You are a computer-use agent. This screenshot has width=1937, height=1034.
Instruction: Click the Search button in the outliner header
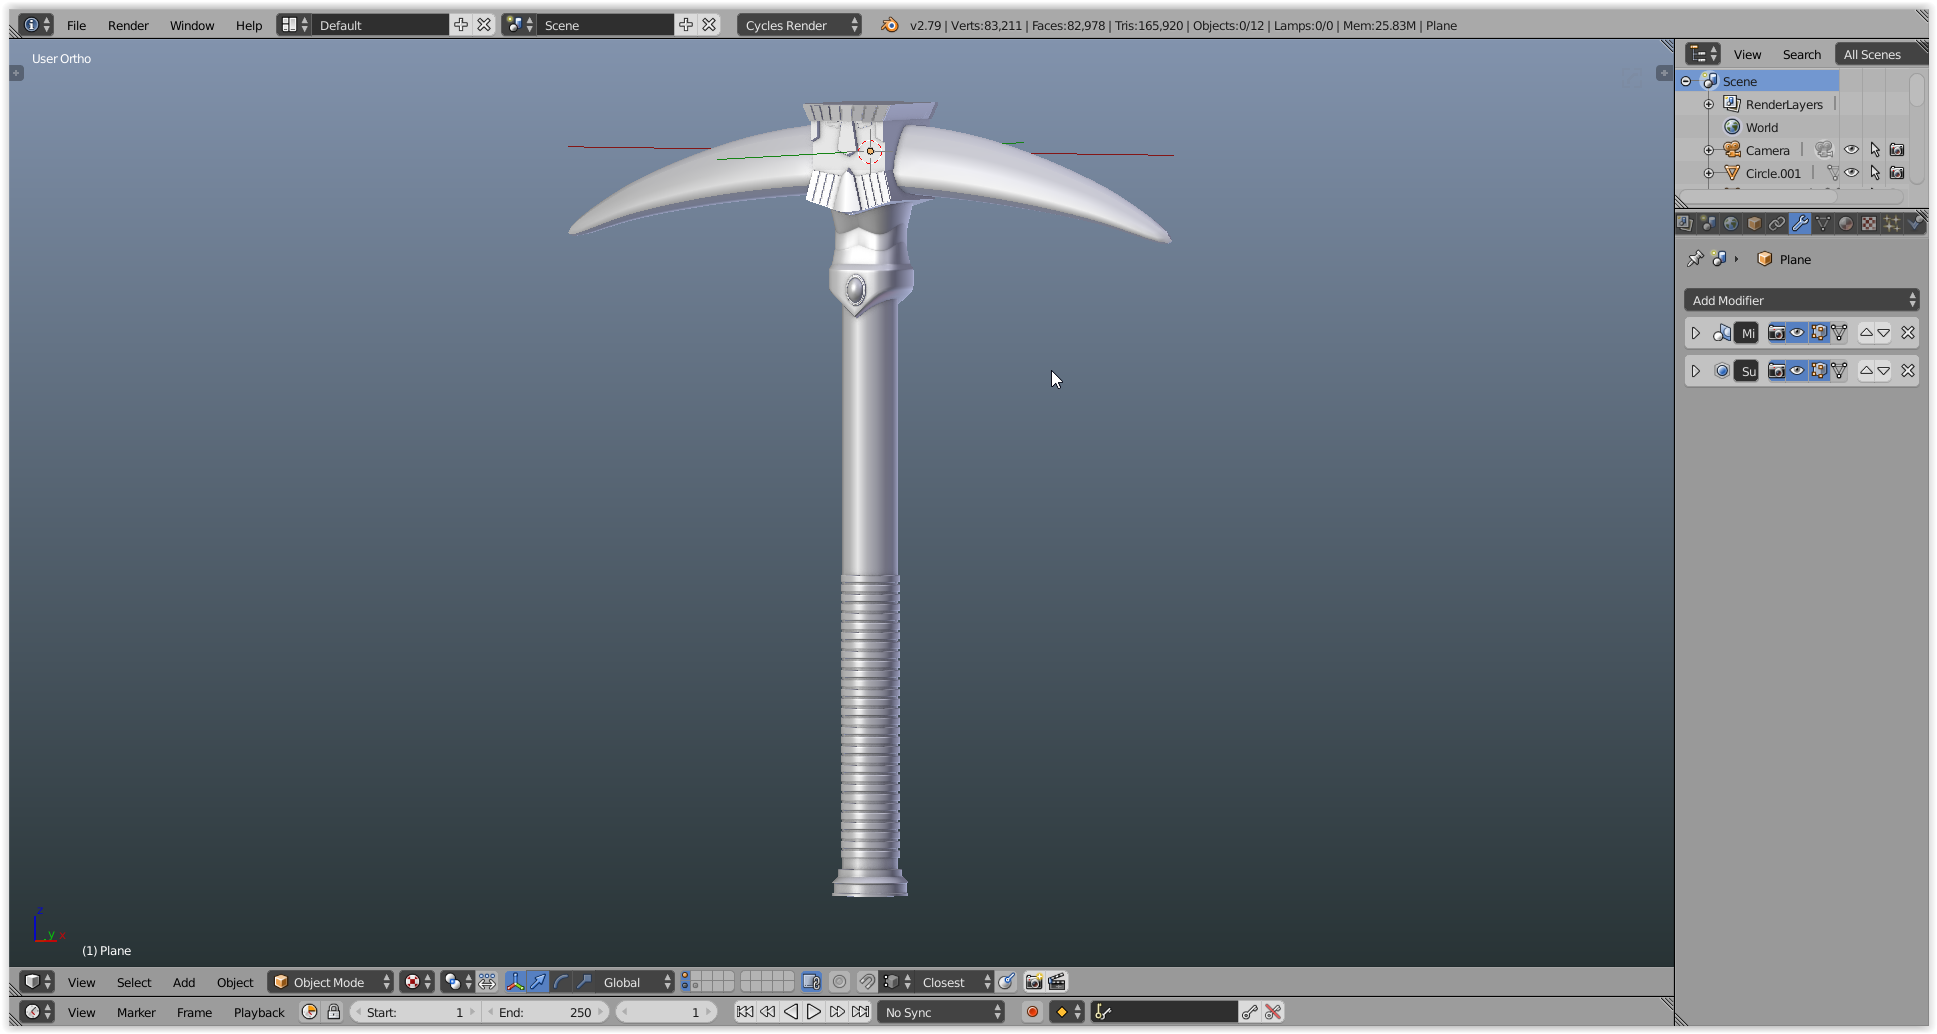1801,54
